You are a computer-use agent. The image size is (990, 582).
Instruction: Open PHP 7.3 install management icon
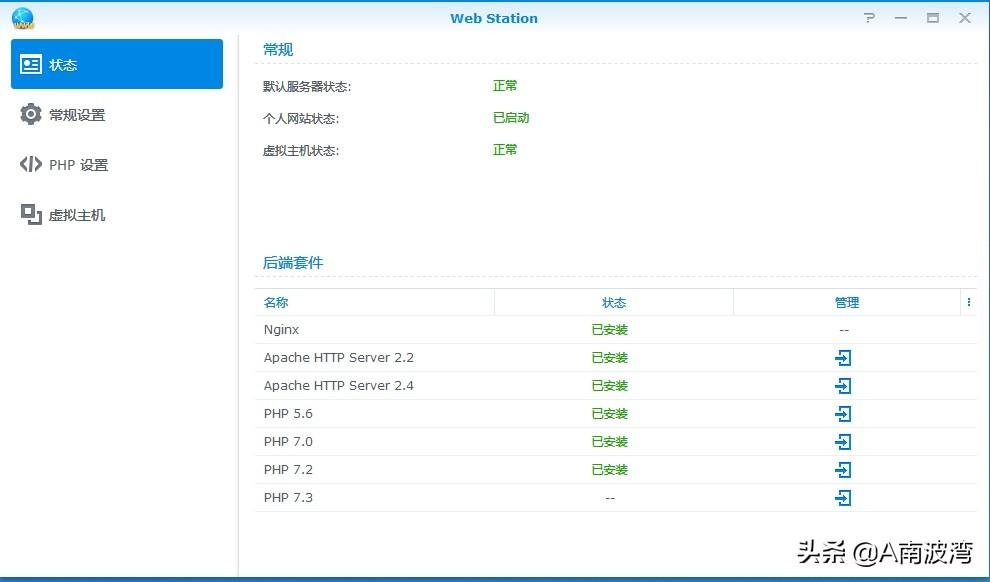[x=843, y=498]
